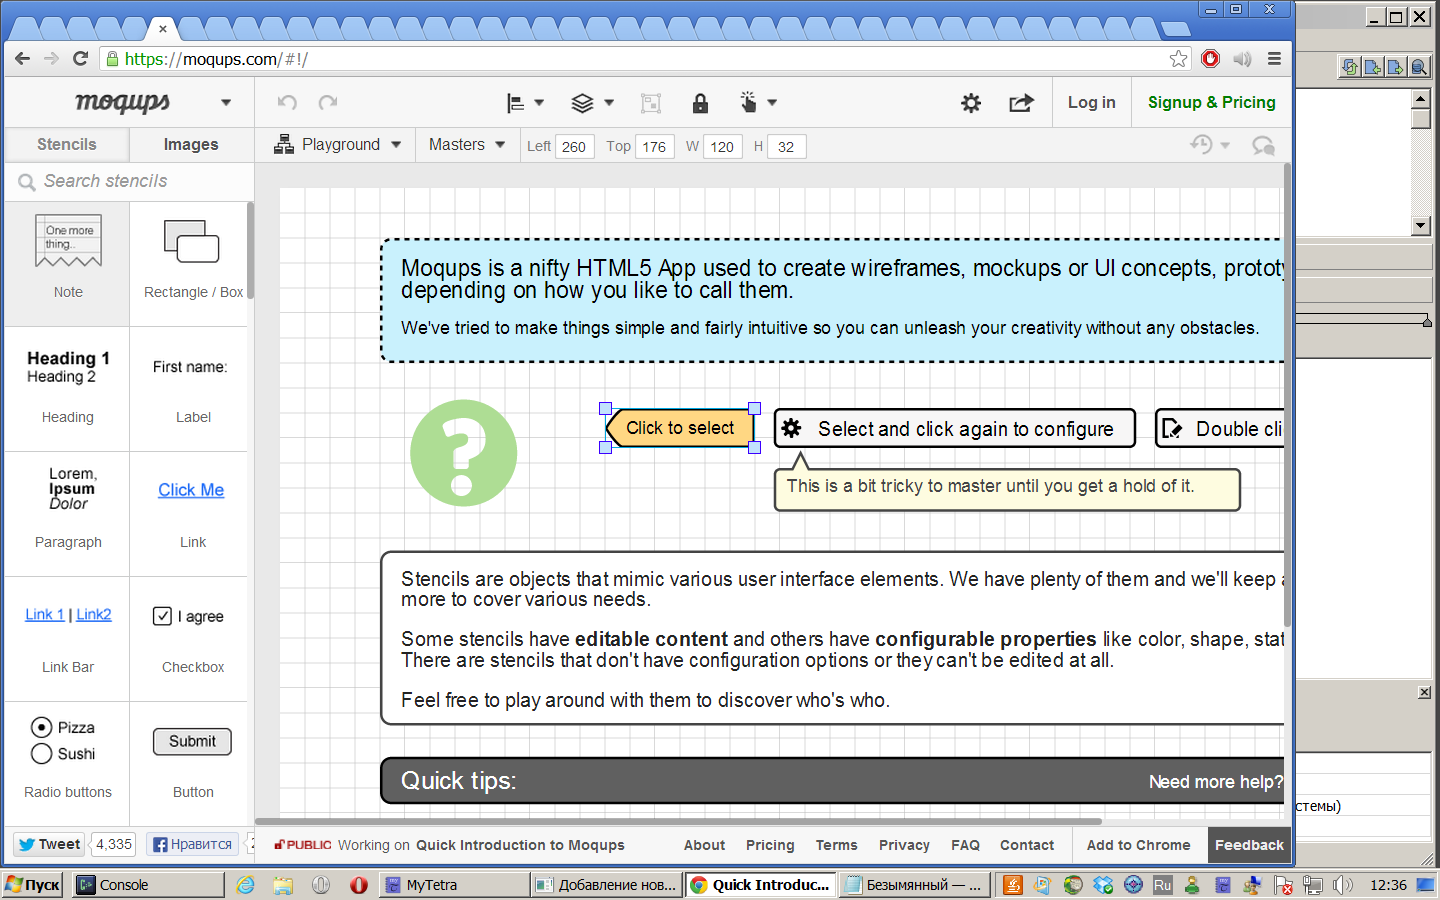The image size is (1440, 900).
Task: Switch to the Stencils tab
Action: [67, 144]
